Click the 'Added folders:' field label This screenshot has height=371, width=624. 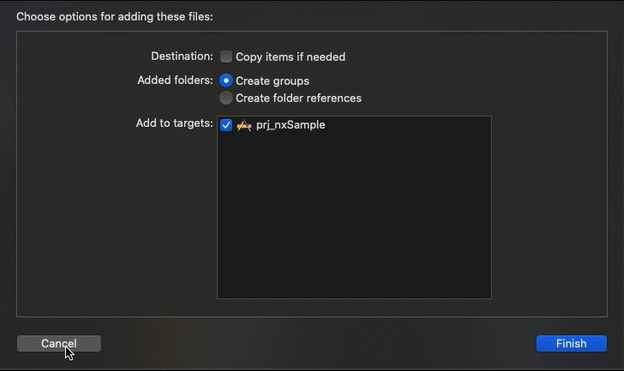(x=175, y=80)
